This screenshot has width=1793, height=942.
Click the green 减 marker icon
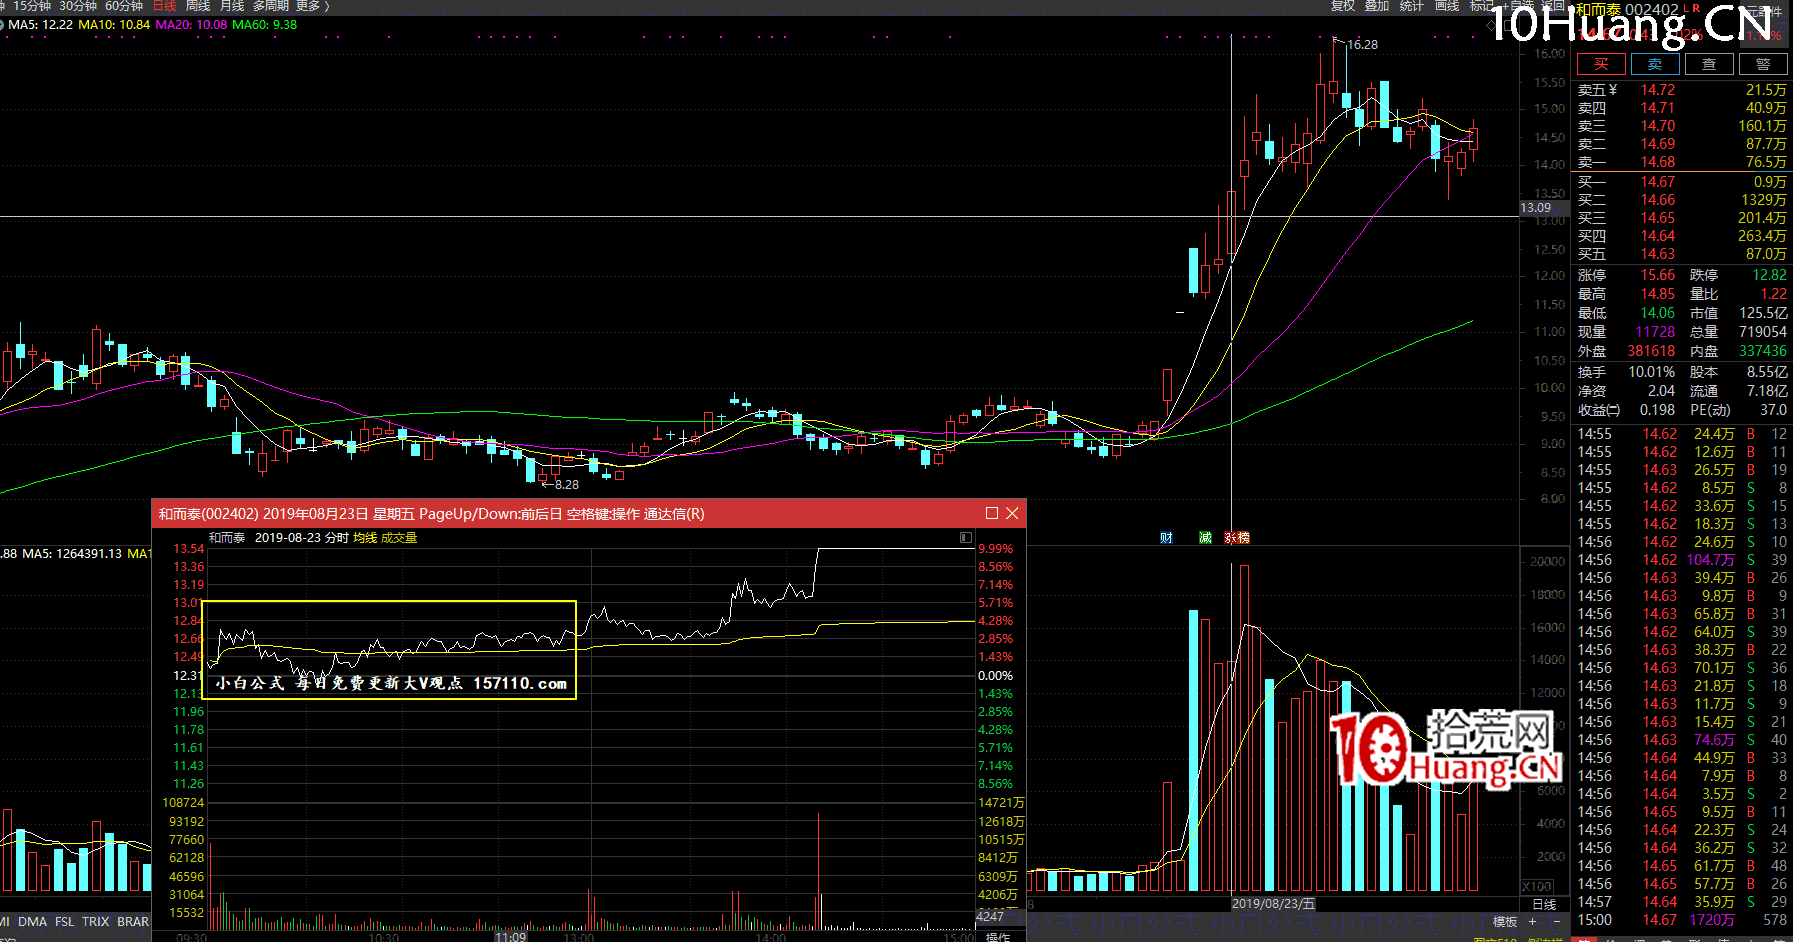tap(1205, 538)
